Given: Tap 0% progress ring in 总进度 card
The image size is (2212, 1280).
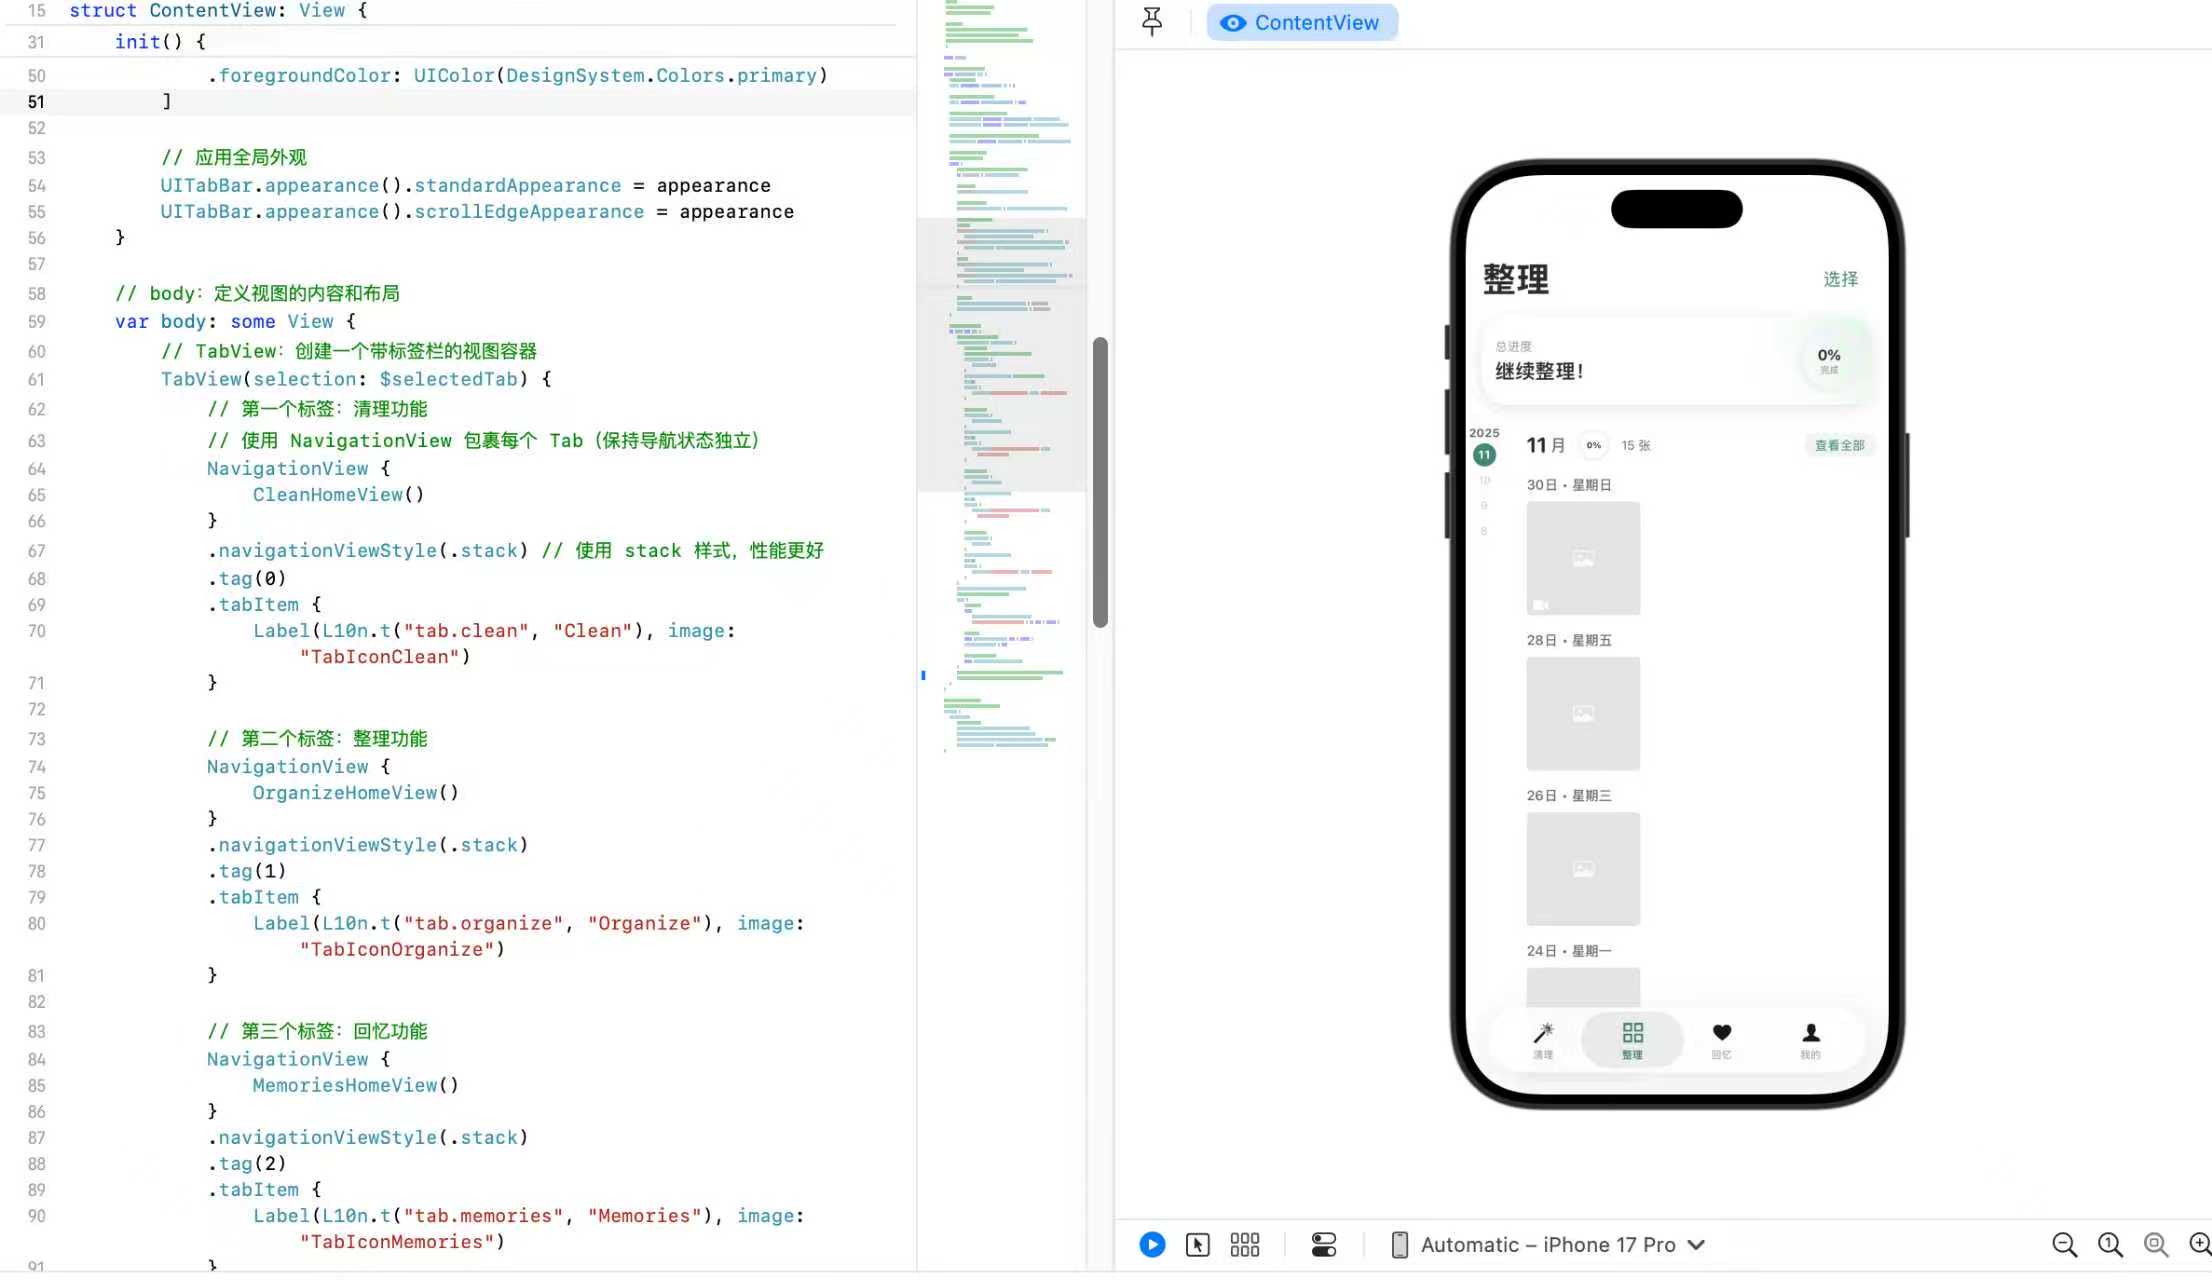Looking at the screenshot, I should (x=1829, y=360).
